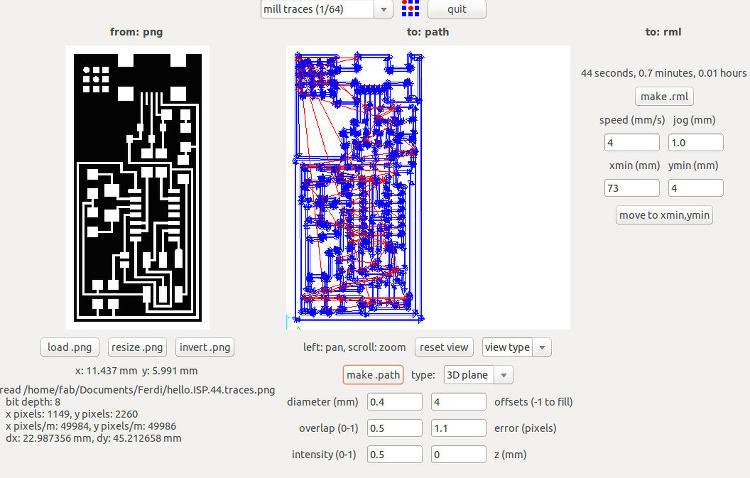
Task: Click the 'from: png' heading
Action: [136, 32]
